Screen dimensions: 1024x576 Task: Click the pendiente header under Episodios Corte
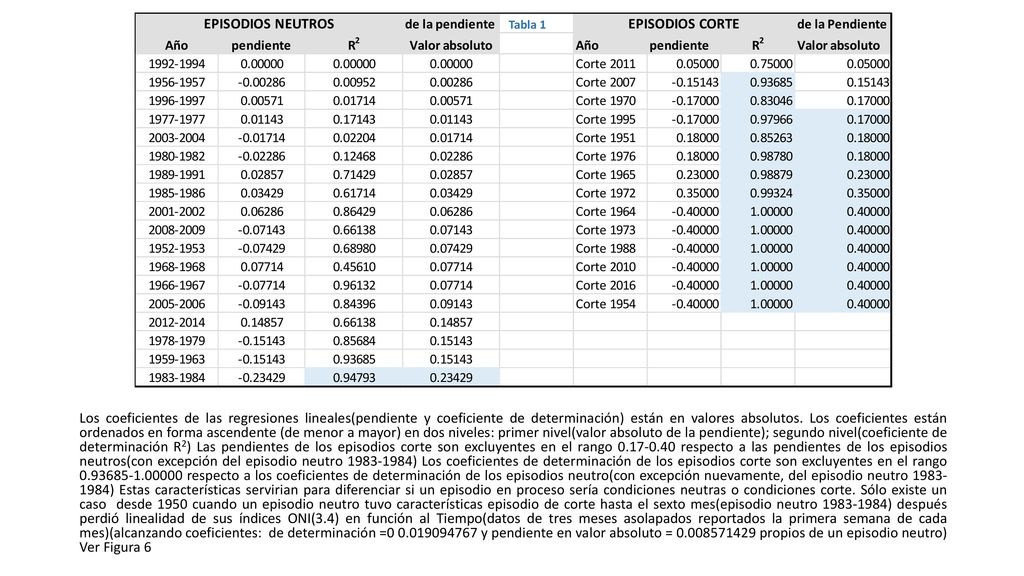(679, 45)
